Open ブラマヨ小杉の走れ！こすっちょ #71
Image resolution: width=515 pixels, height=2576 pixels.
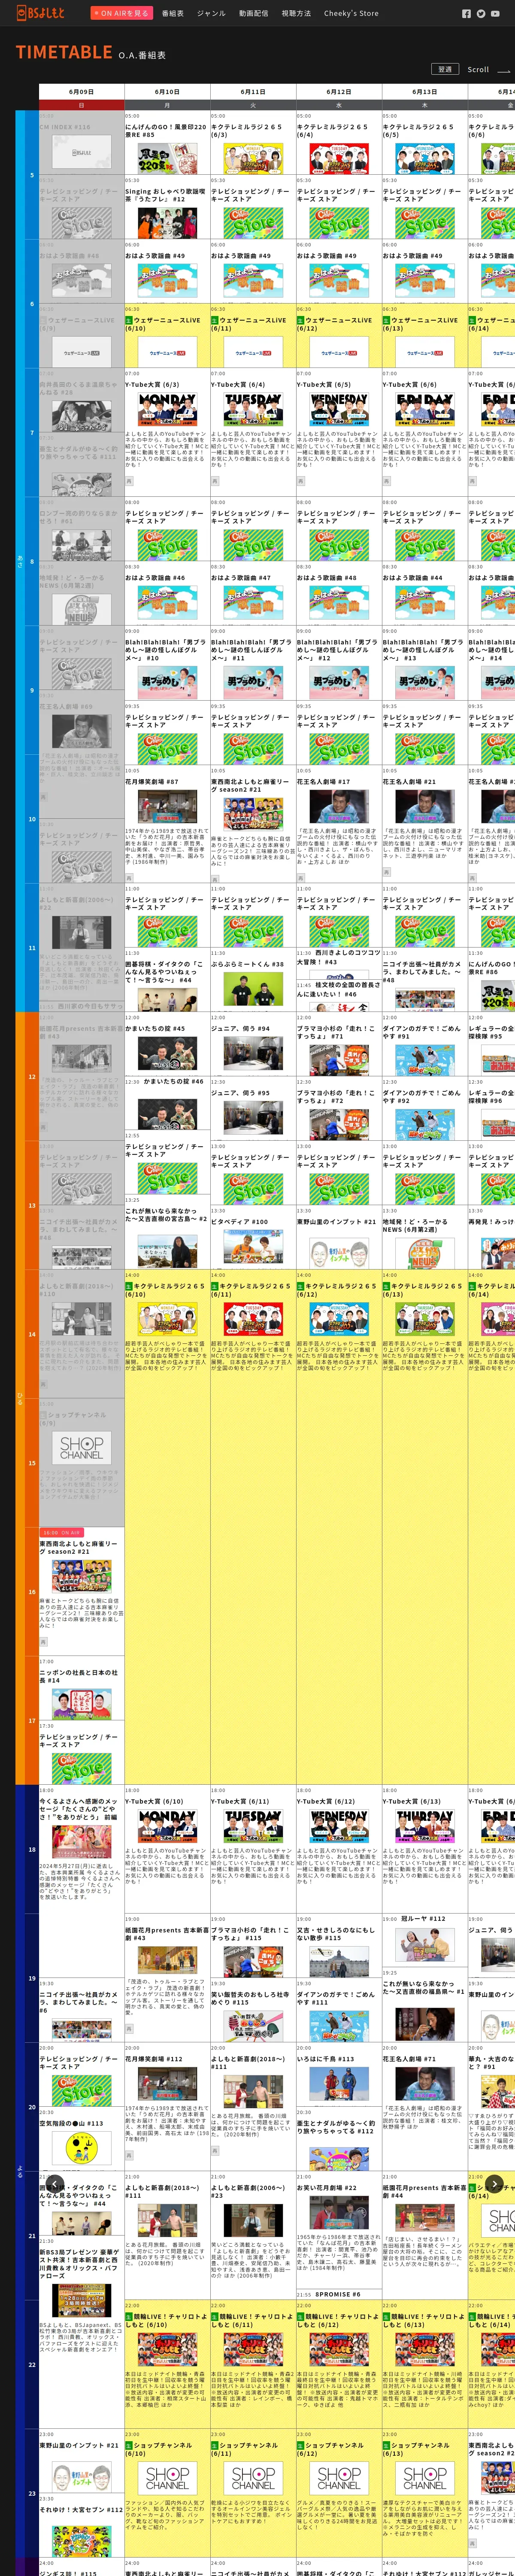339,1044
